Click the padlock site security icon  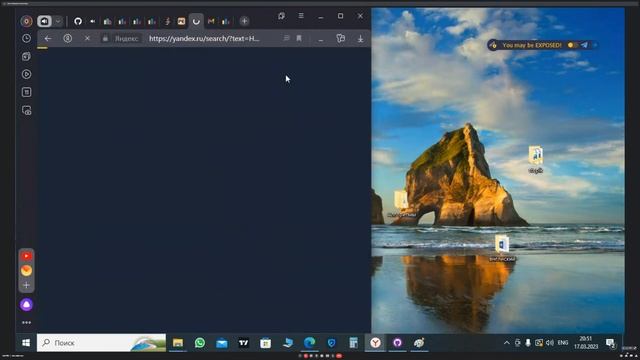[x=105, y=38]
